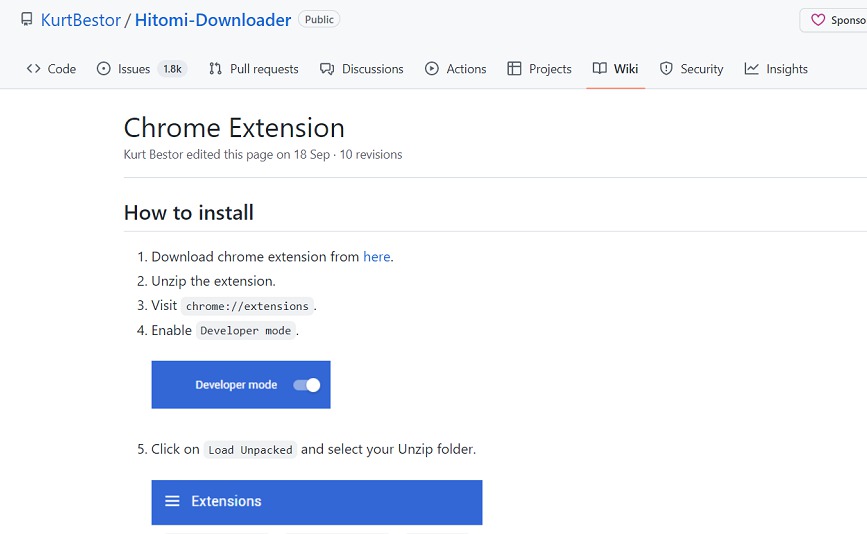Click the Insights graph icon
Screen dimensions: 867x534
click(x=751, y=69)
